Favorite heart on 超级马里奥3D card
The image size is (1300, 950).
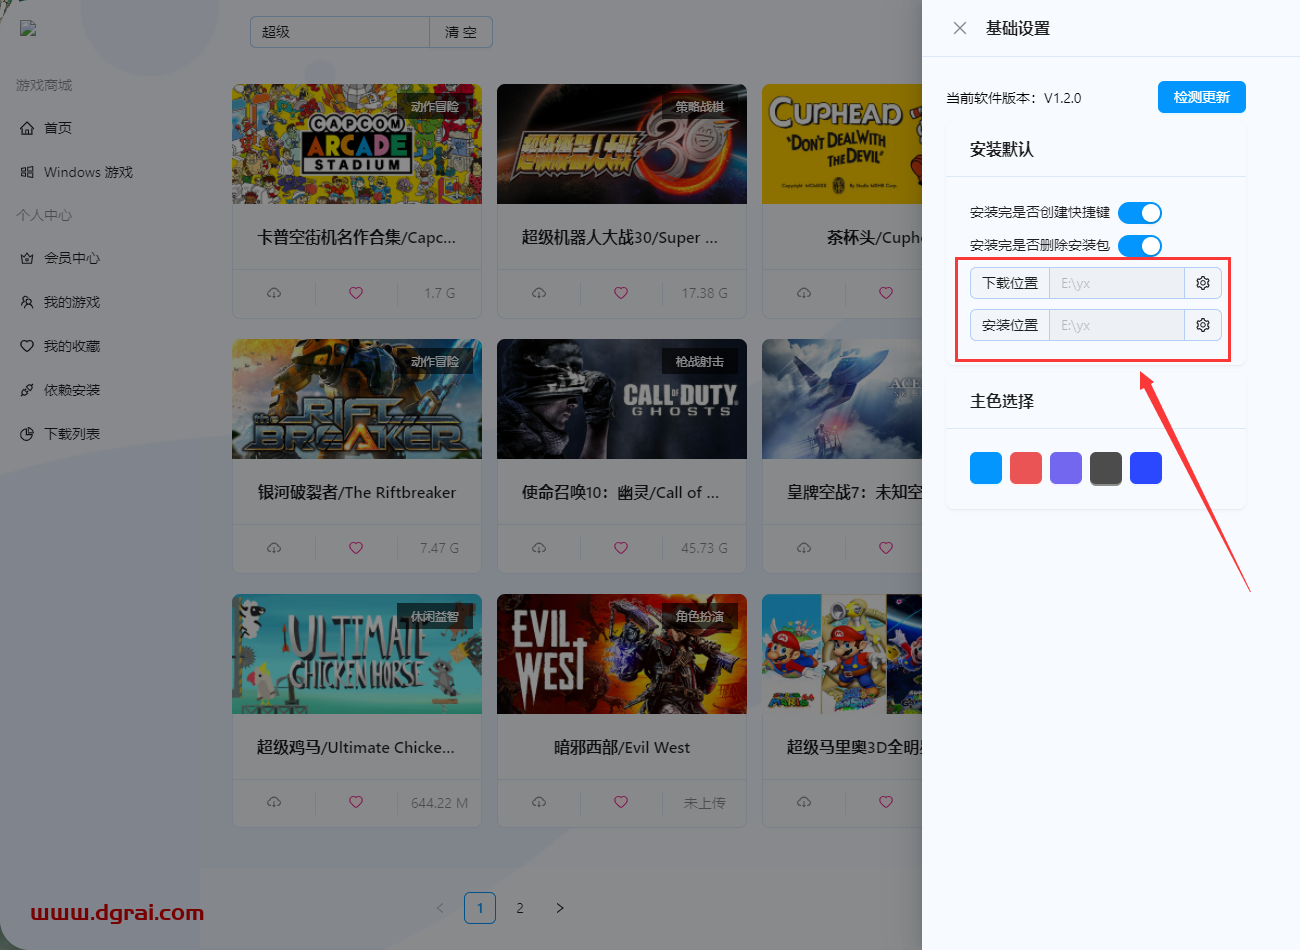(x=886, y=802)
